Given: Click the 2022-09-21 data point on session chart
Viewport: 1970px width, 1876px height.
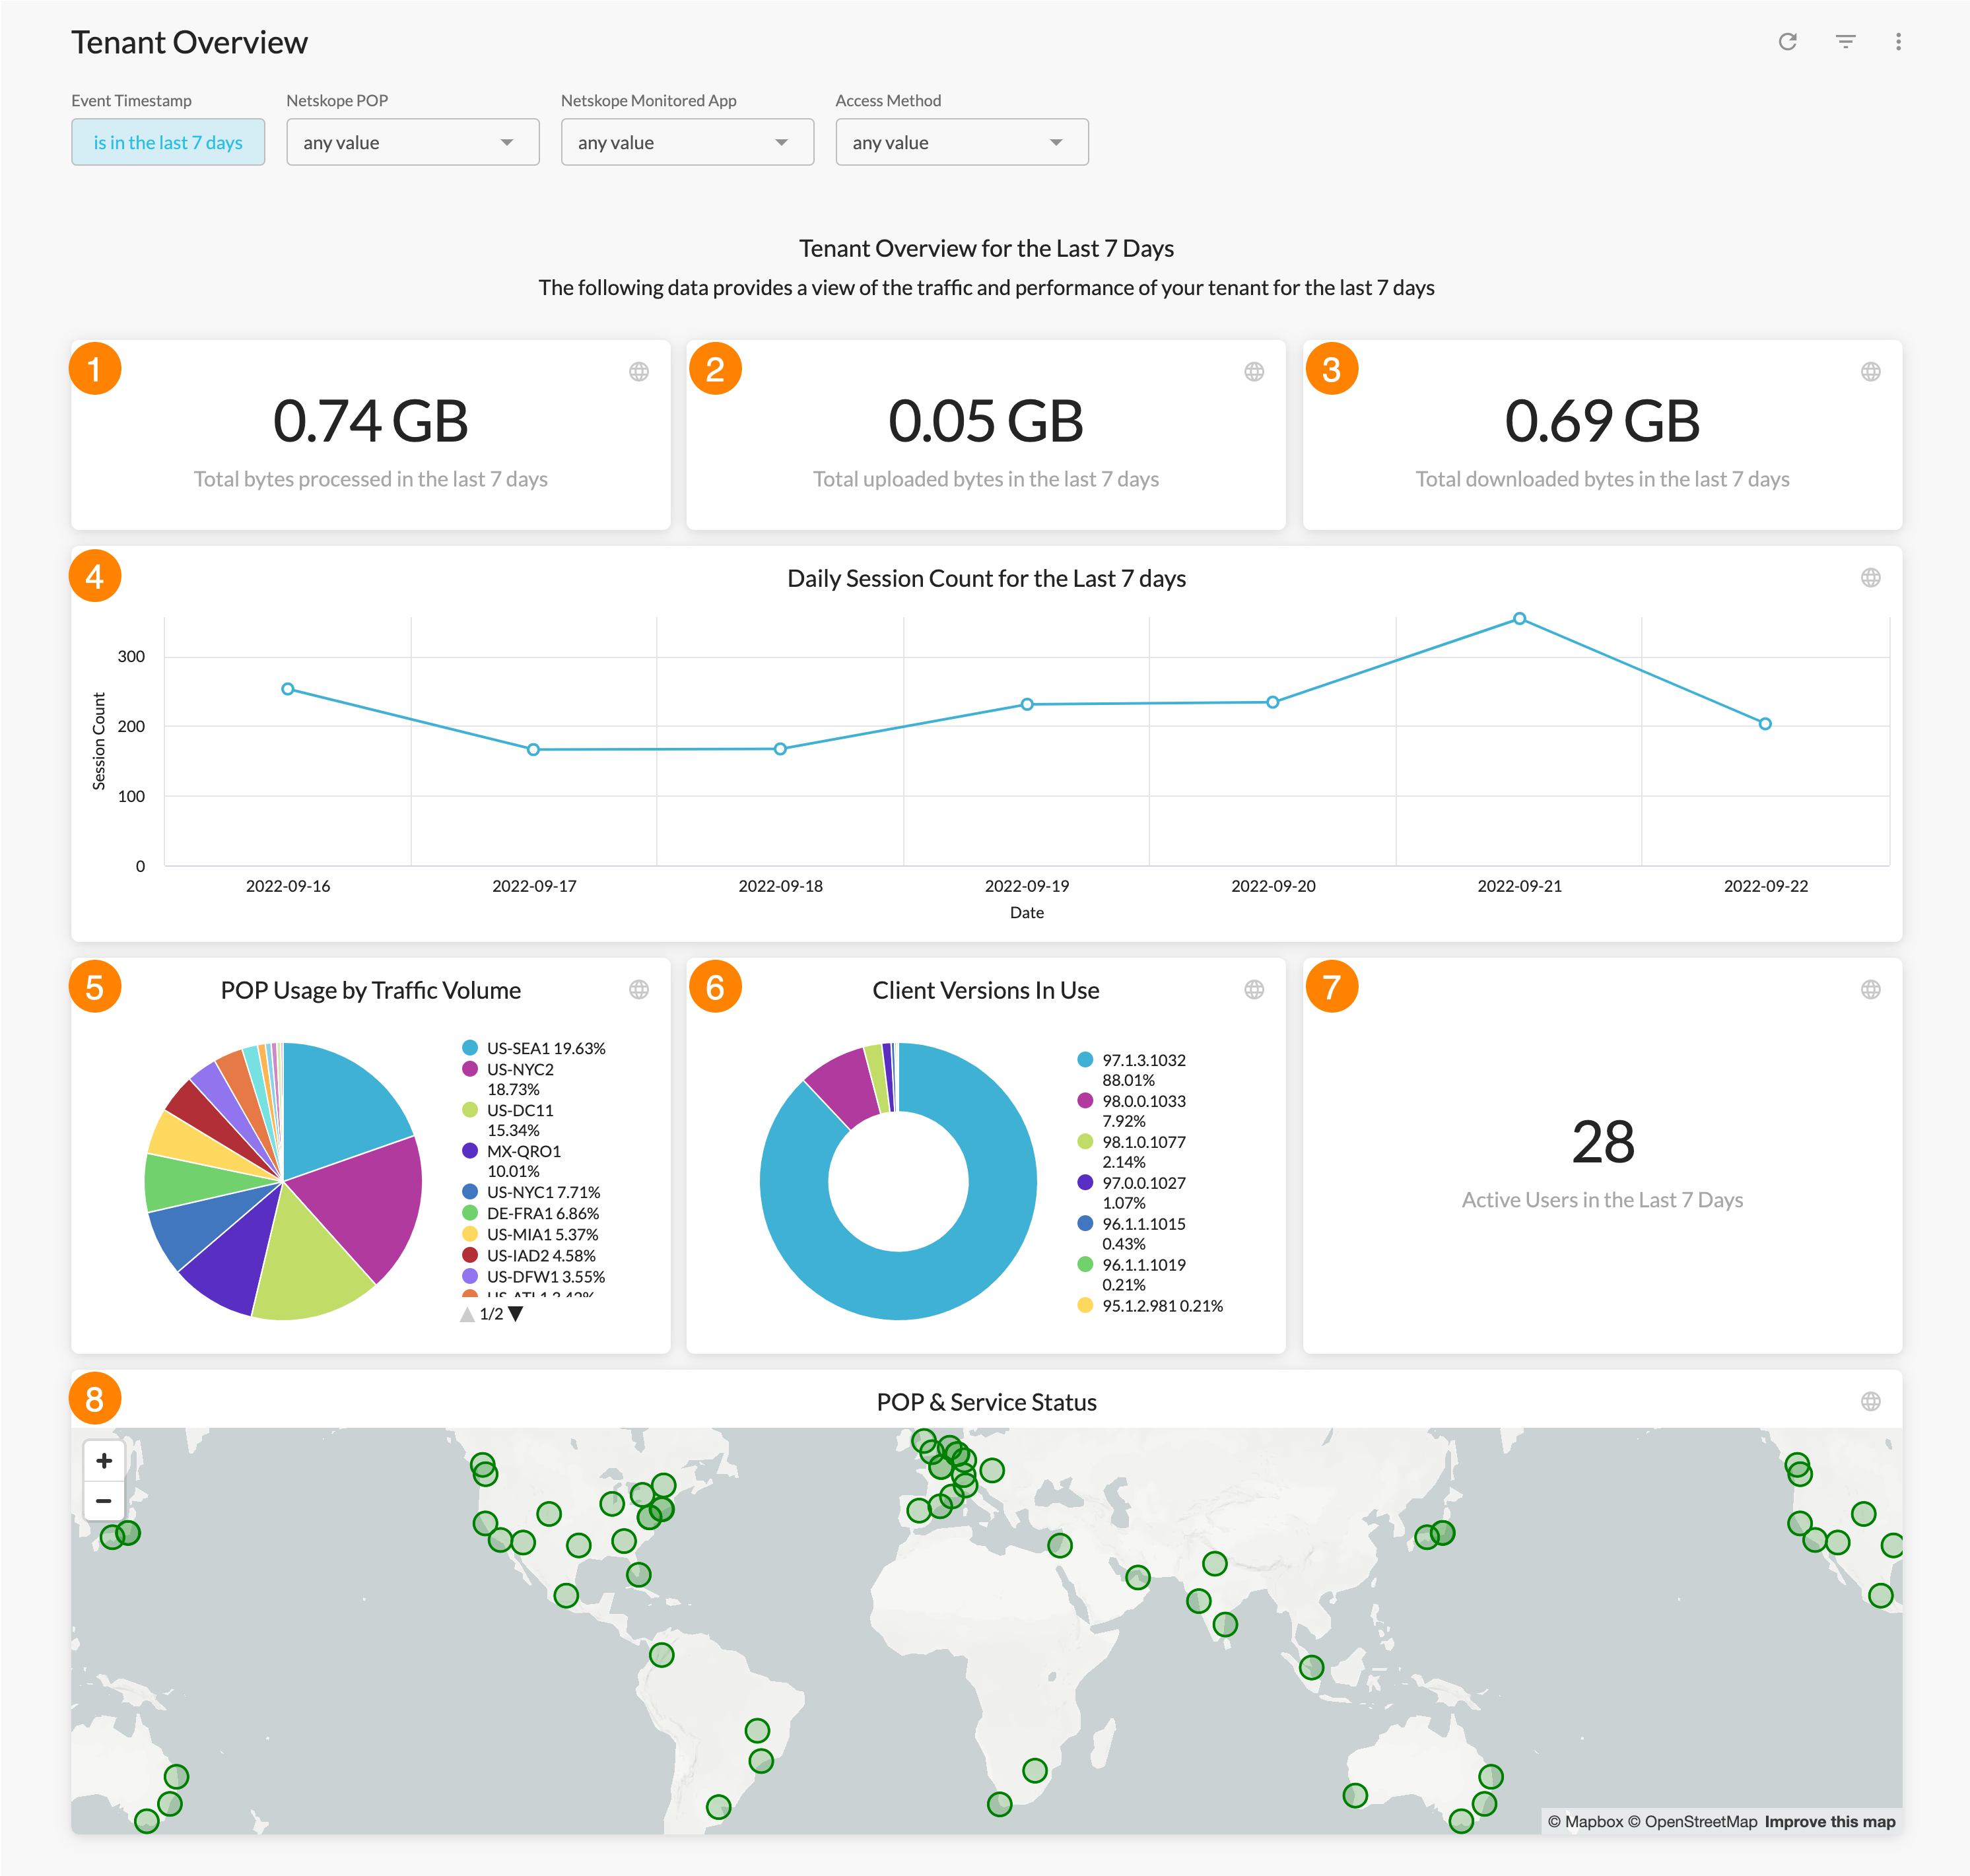Looking at the screenshot, I should click(1519, 619).
